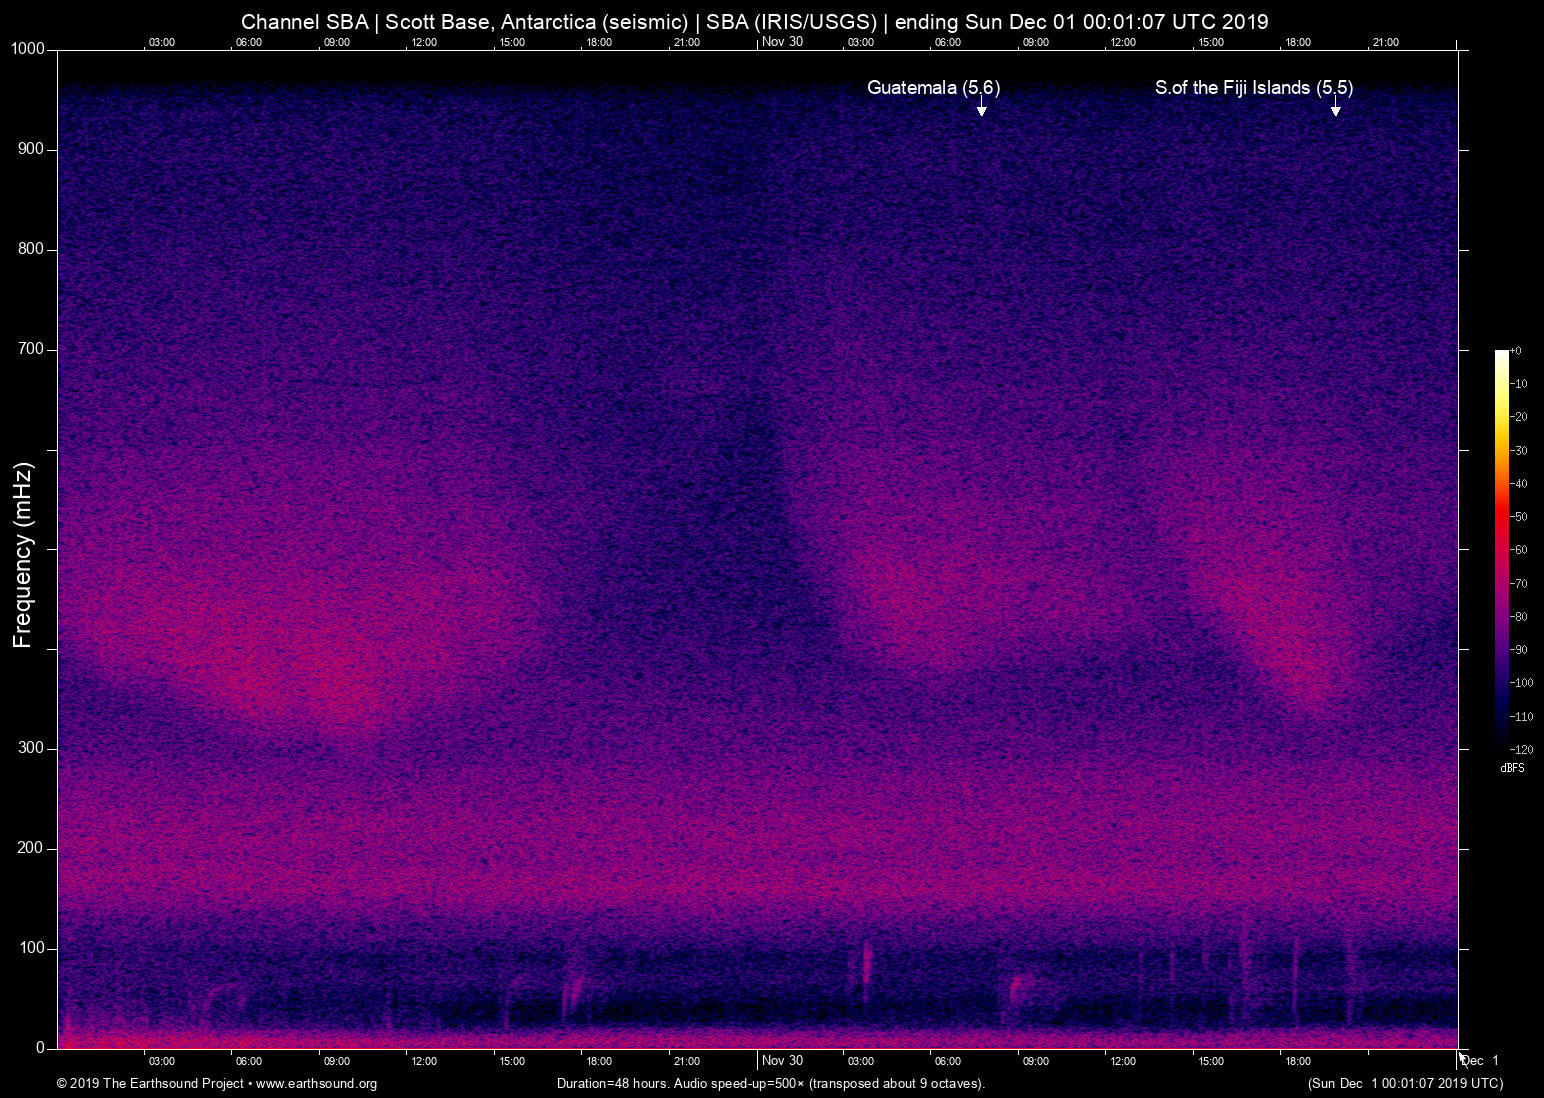
Task: Click the Channel SBA Scott Base title text
Action: point(755,22)
